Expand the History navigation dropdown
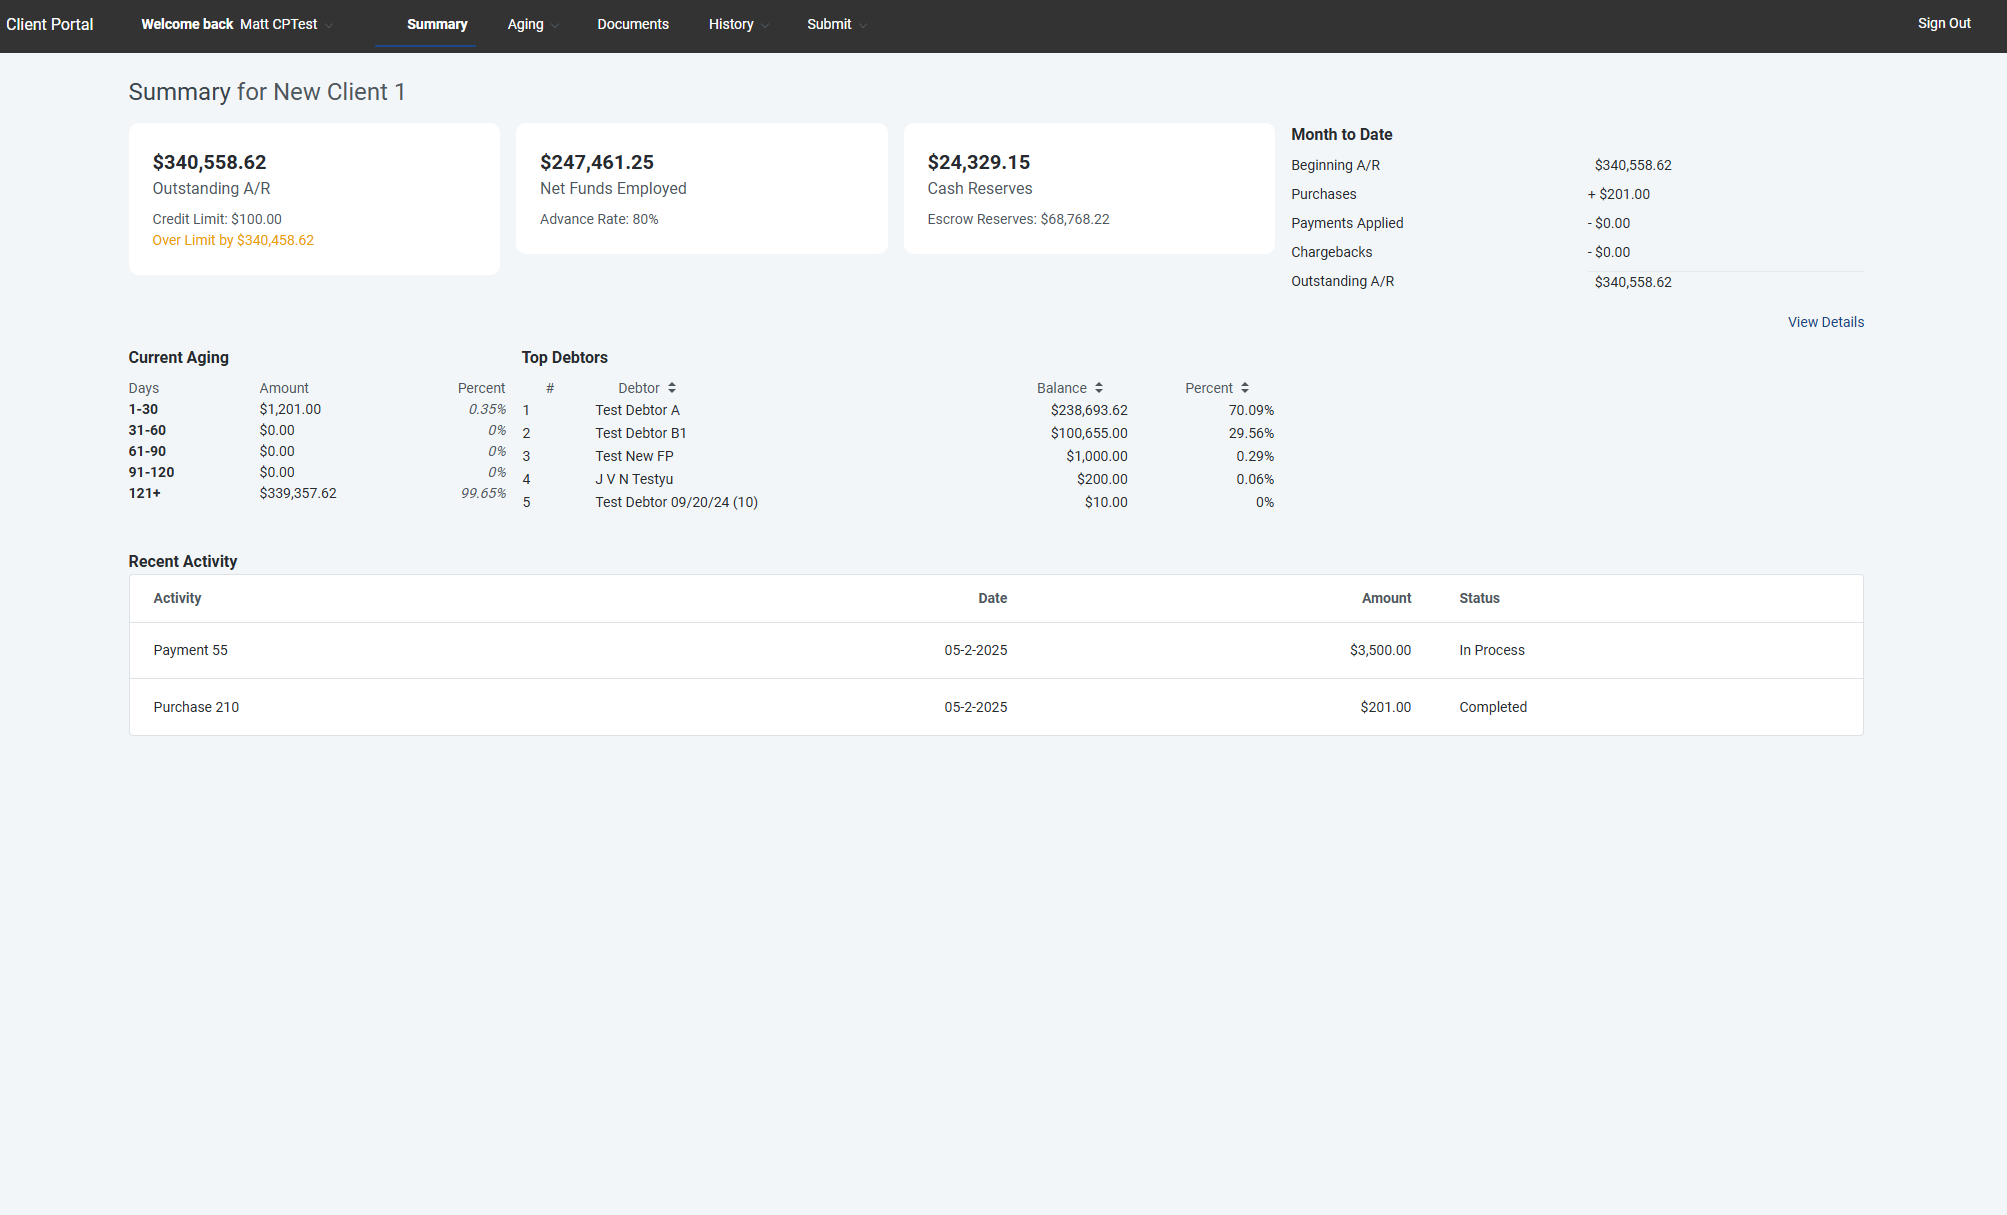Viewport: 2007px width, 1215px height. [x=765, y=24]
